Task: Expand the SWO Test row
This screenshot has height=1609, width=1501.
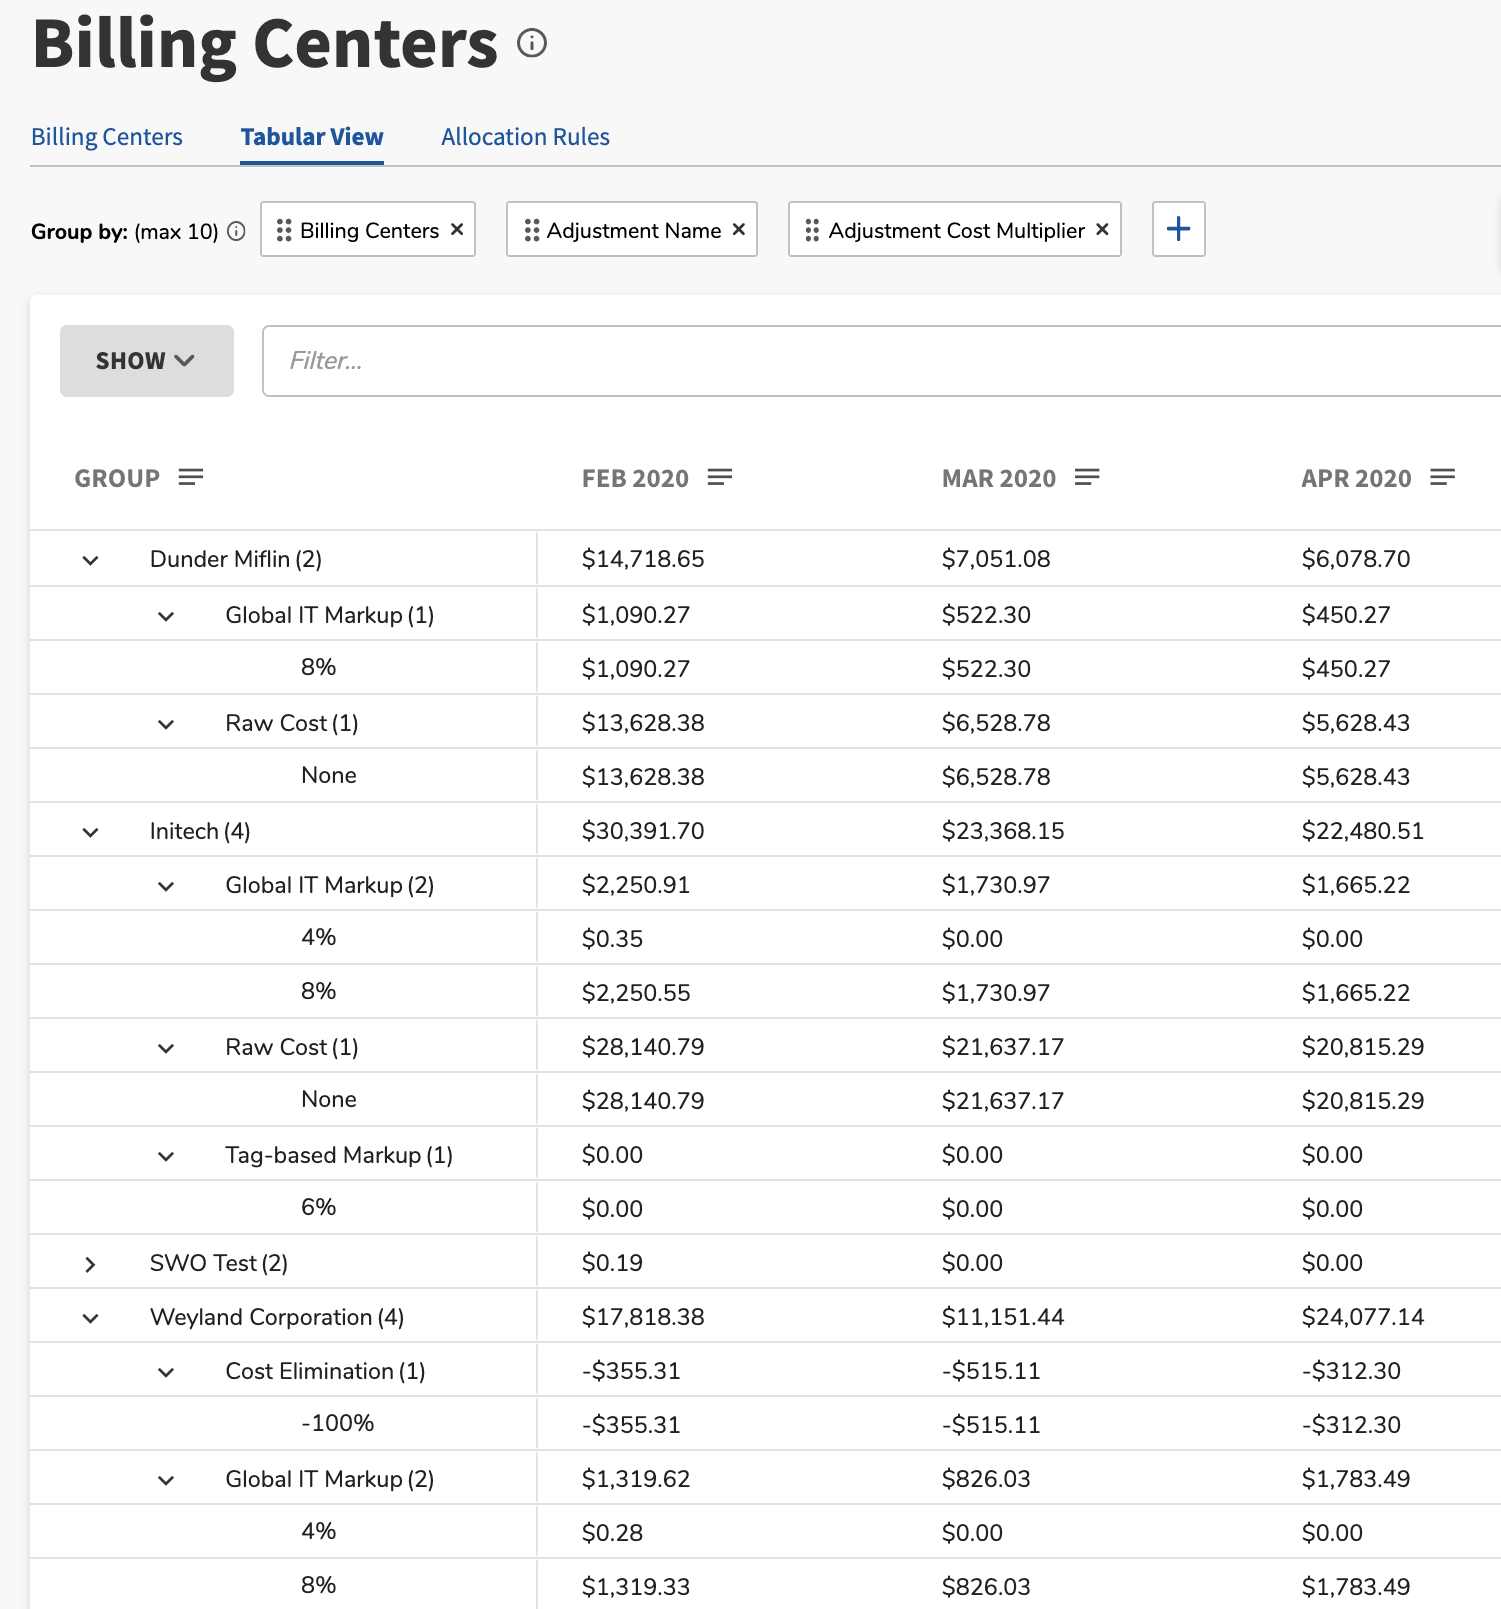Action: pyautogui.click(x=90, y=1264)
